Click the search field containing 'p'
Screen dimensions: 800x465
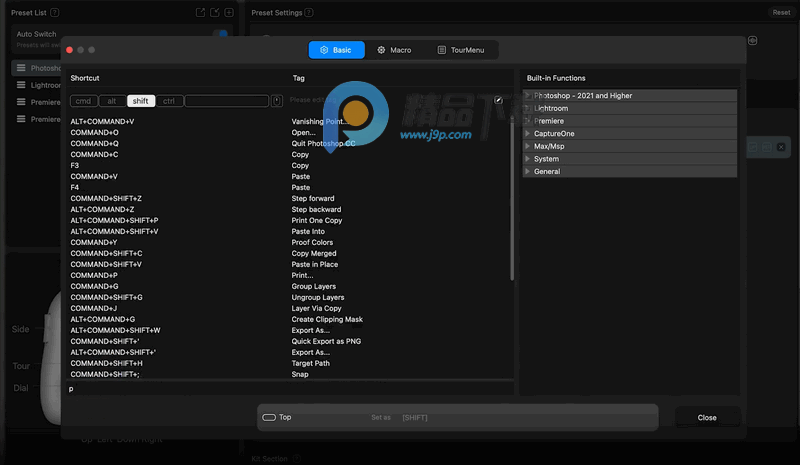290,388
